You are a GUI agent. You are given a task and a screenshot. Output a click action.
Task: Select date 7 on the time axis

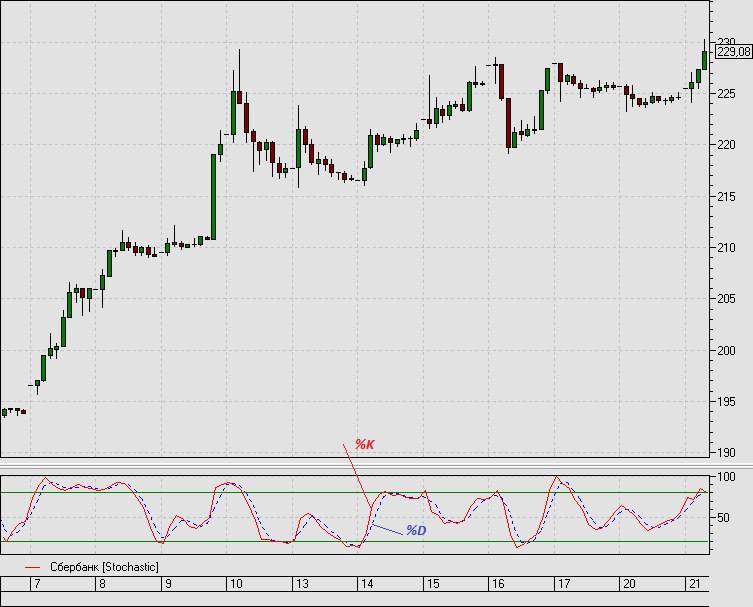(x=37, y=584)
